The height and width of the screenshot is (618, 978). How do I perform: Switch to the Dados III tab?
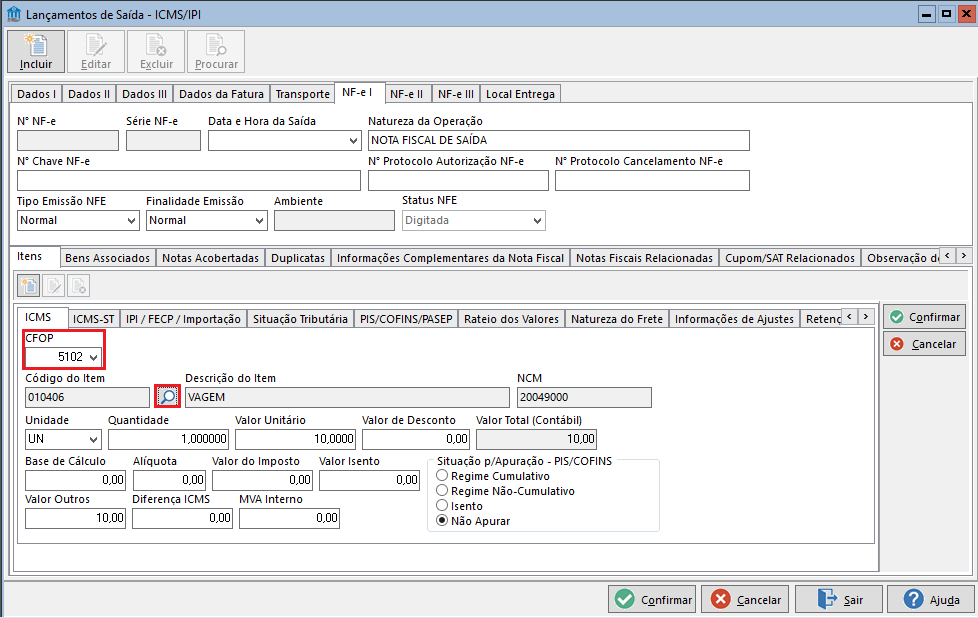(x=144, y=94)
